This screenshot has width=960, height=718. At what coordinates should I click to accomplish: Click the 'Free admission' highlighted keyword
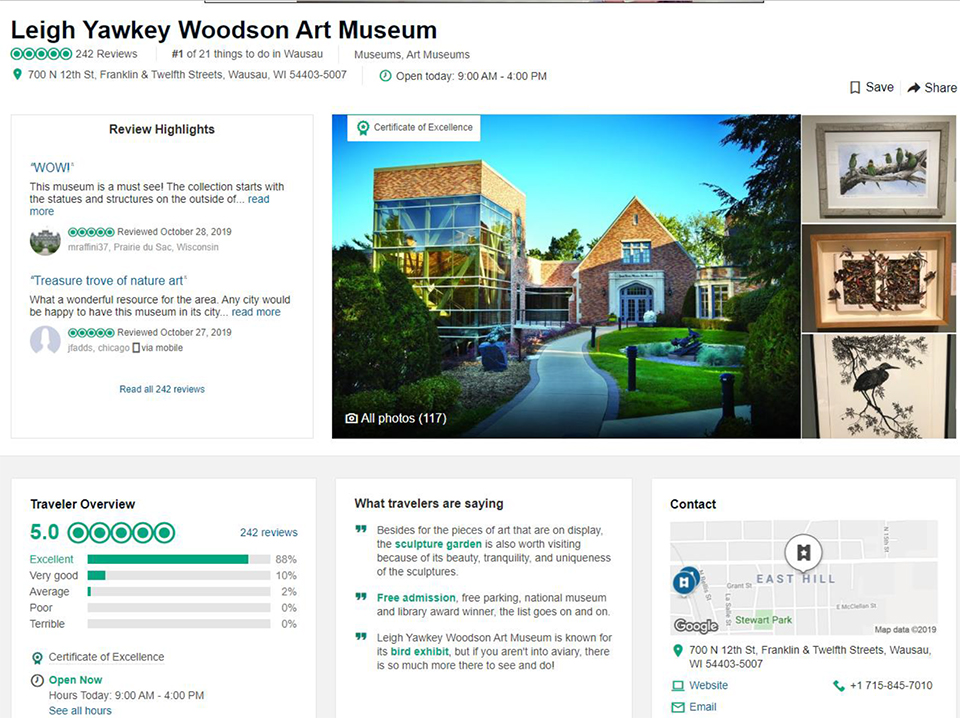[x=416, y=597]
